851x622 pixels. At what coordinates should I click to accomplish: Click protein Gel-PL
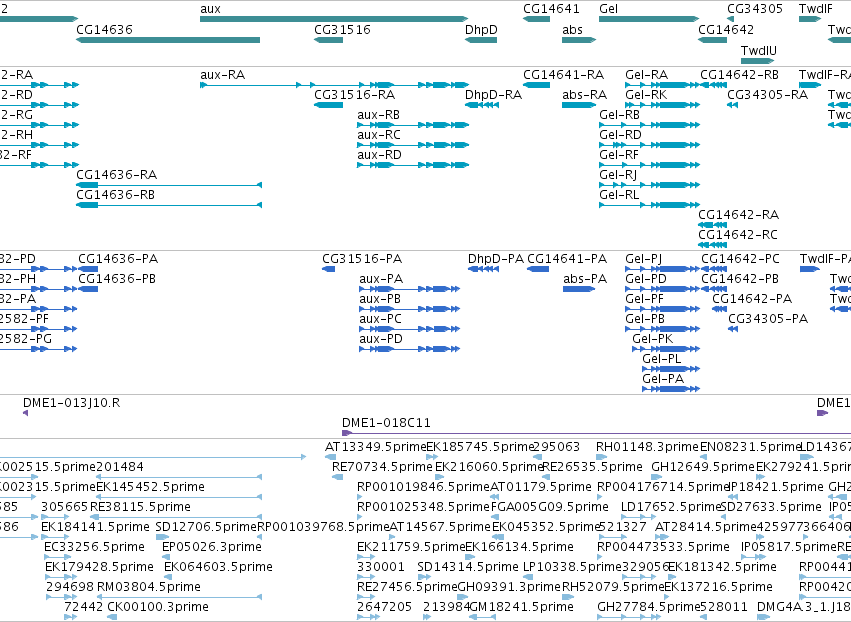point(662,359)
